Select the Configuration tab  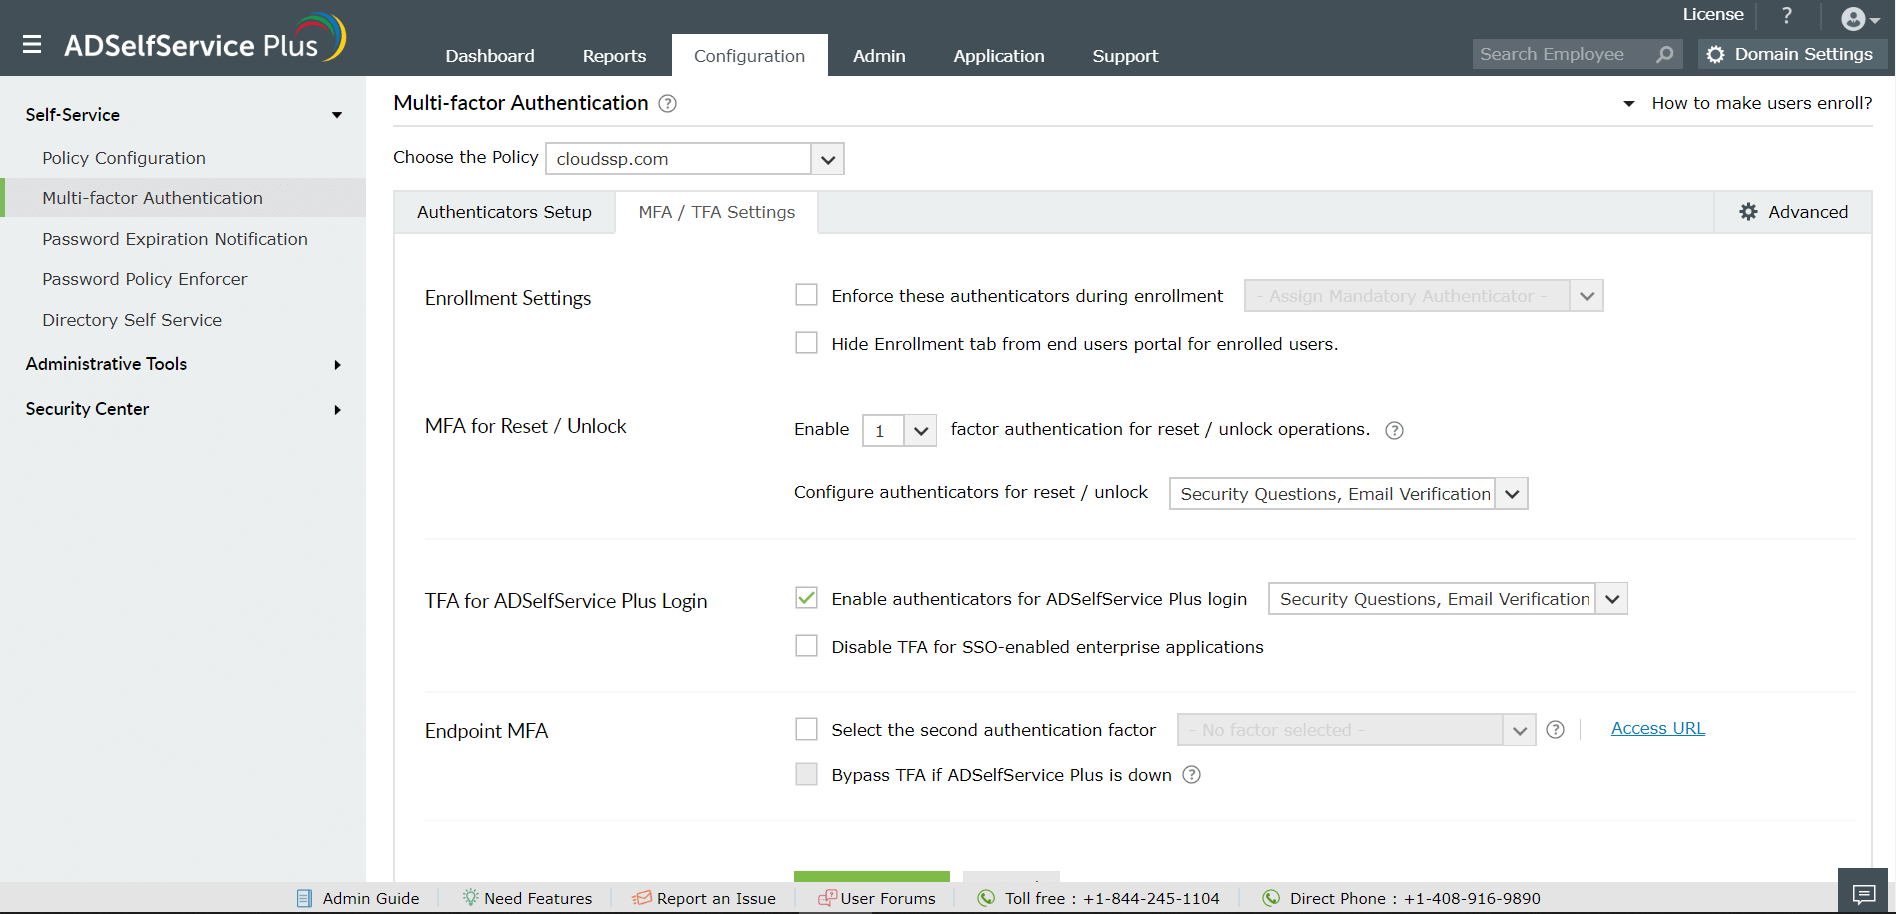pos(749,56)
